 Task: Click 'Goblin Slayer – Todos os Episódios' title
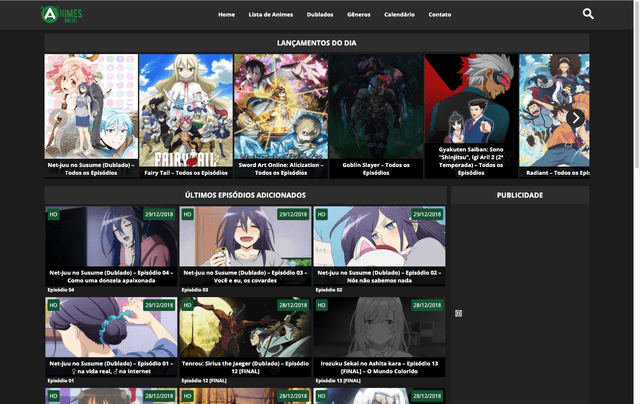click(x=376, y=169)
